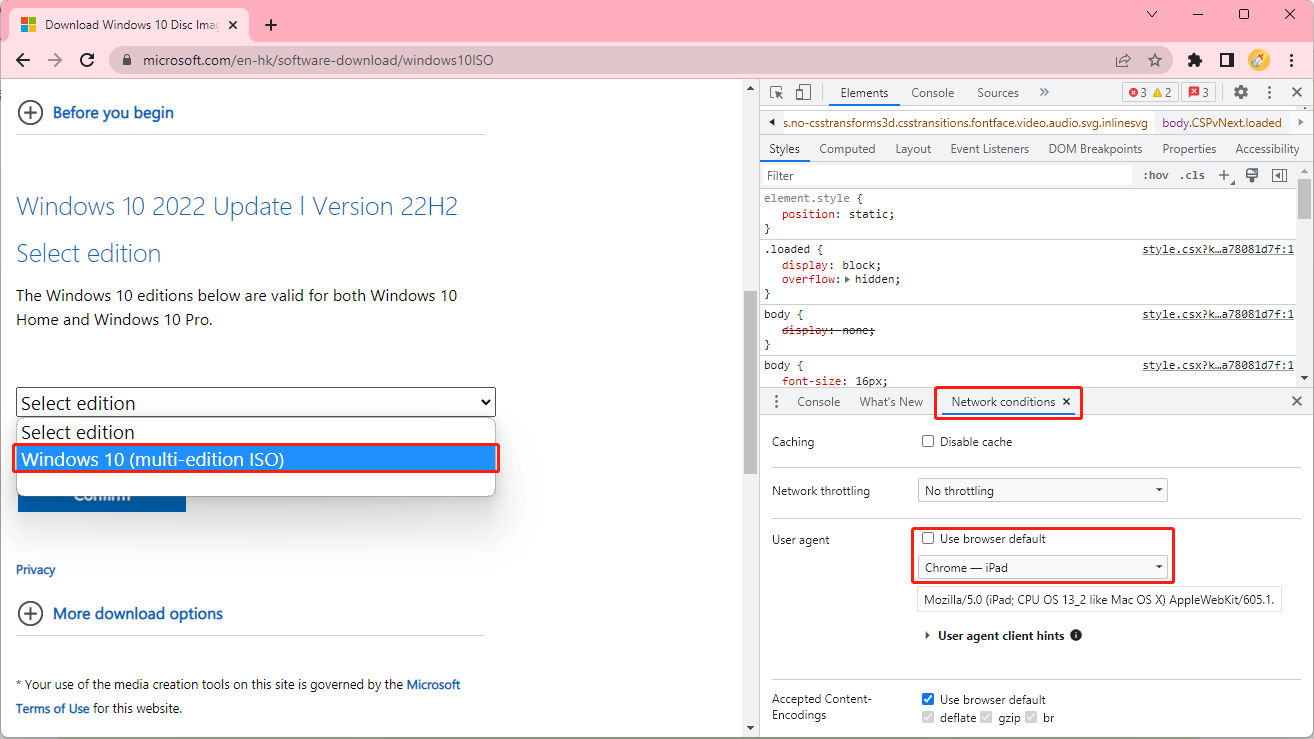Screen dimensions: 1314x739
Task: Close the DevTools bottom drawer
Action: pos(1297,401)
